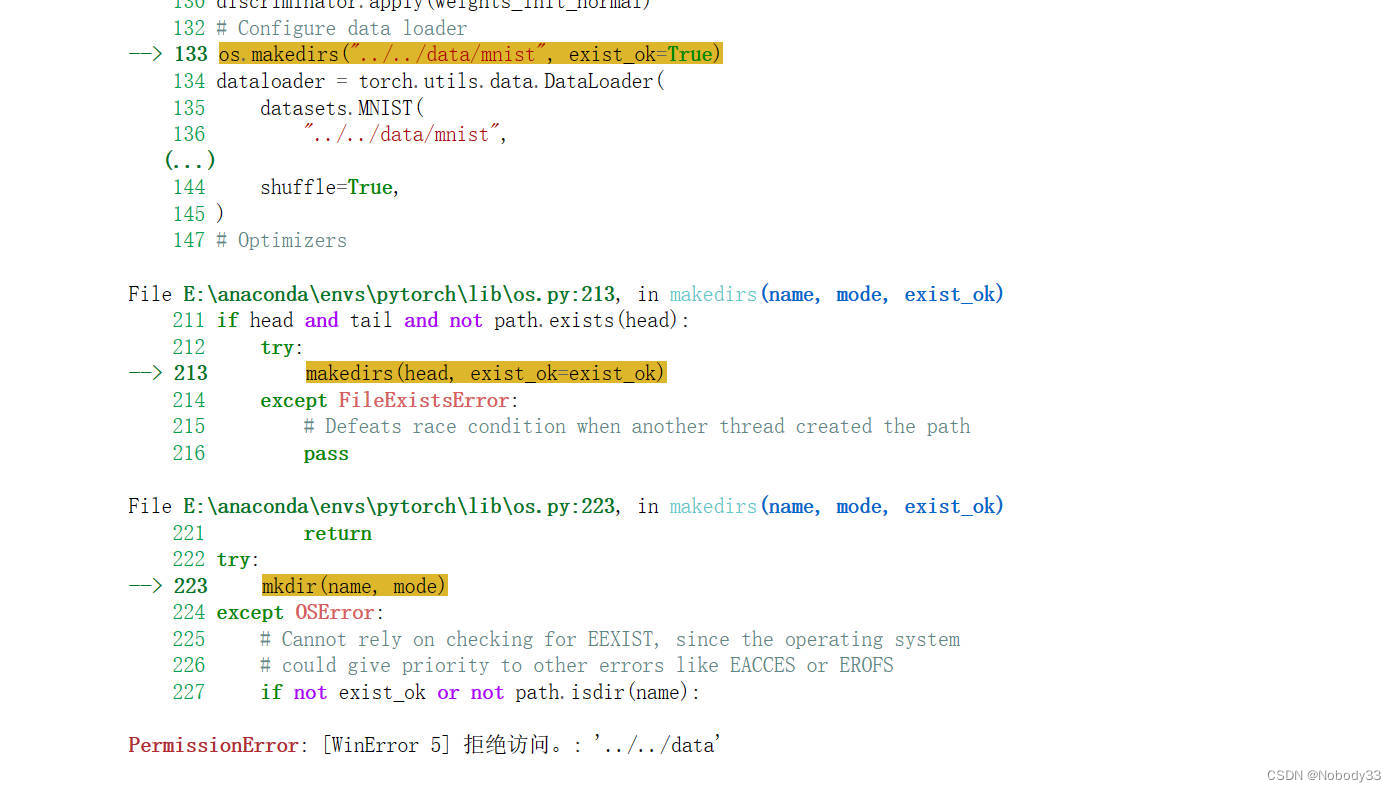Click the 'Defeats race condition' comment
The image size is (1396, 792).
pyautogui.click(x=637, y=426)
